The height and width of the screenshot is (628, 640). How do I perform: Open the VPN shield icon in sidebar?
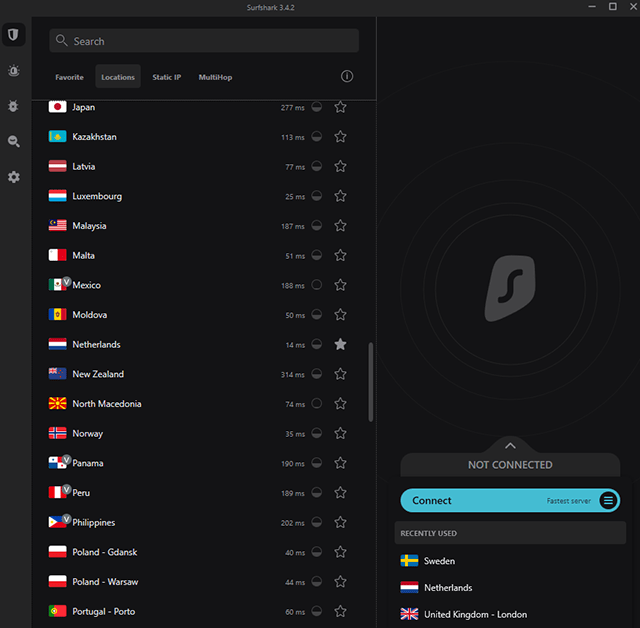[x=13, y=34]
